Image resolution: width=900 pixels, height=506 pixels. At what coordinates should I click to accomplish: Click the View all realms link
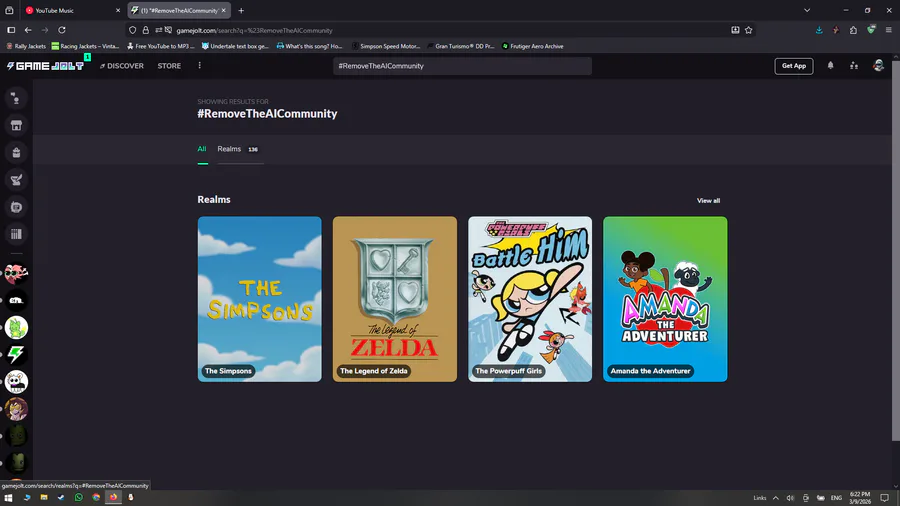708,201
